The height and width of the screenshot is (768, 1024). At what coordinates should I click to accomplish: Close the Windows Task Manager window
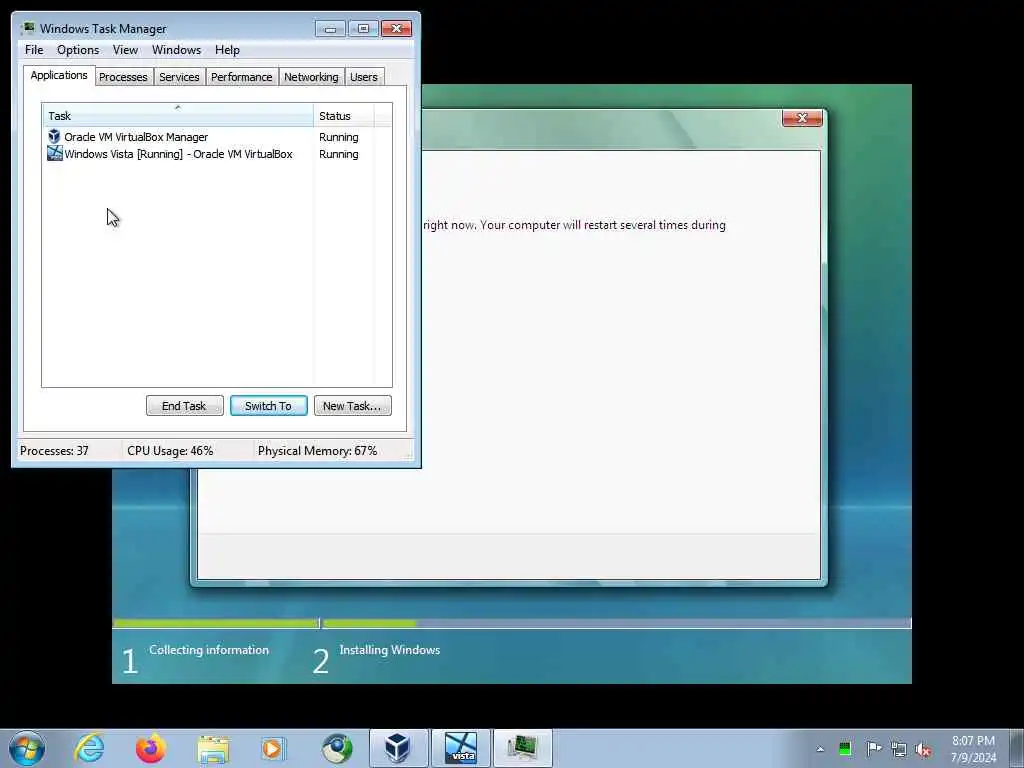[396, 29]
